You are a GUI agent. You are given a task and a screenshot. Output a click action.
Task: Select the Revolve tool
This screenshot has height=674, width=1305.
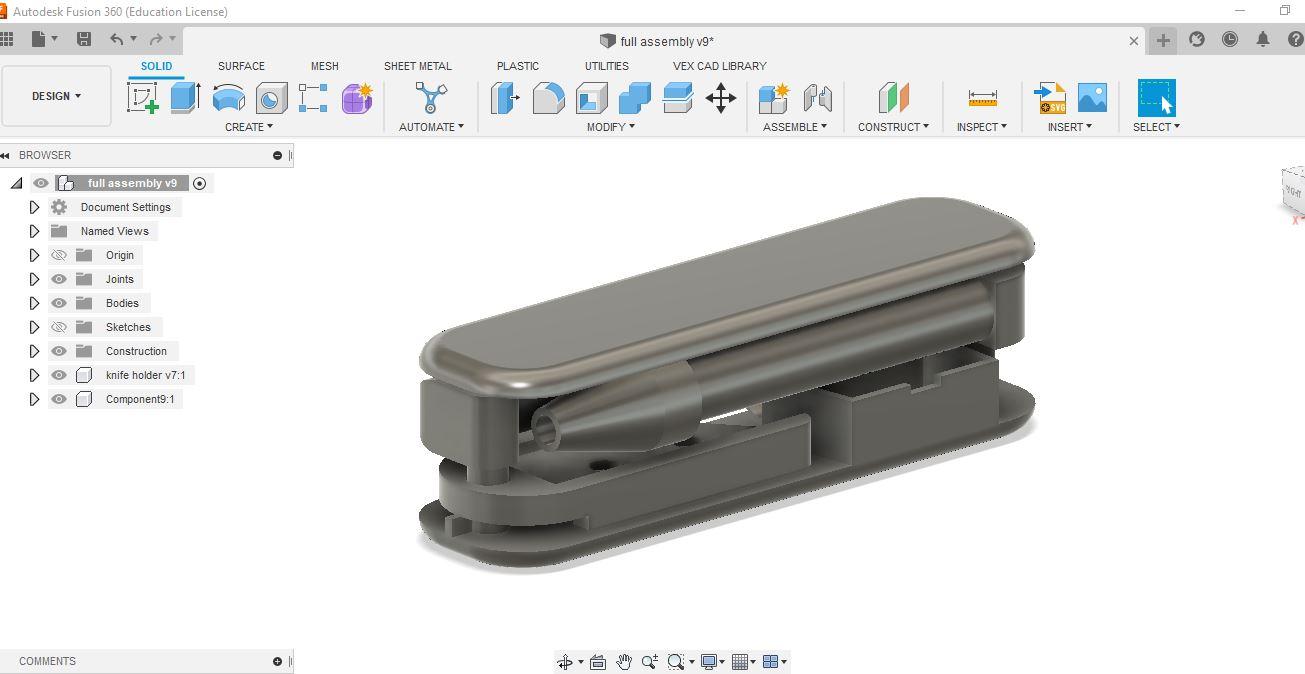[x=229, y=98]
